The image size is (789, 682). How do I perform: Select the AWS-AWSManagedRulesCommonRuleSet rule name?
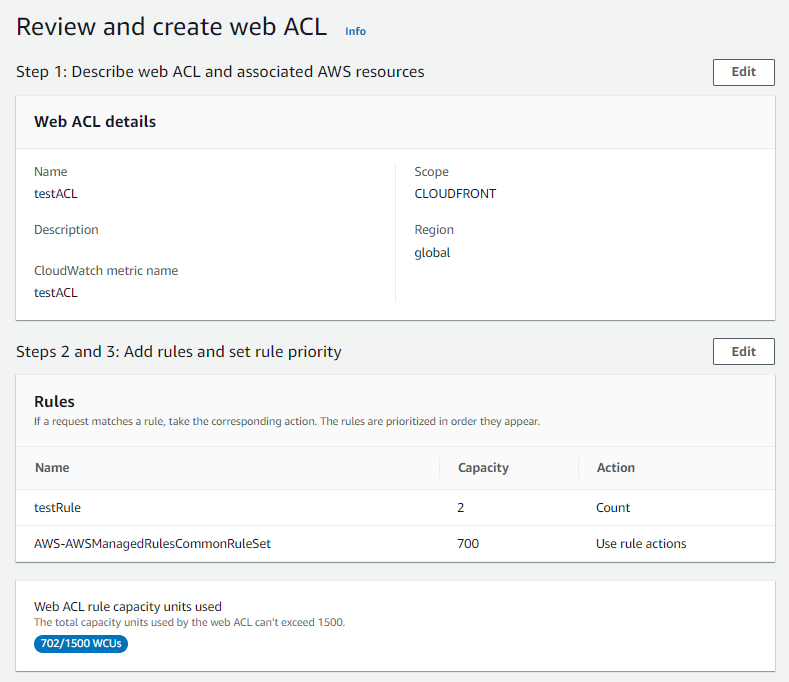[152, 544]
